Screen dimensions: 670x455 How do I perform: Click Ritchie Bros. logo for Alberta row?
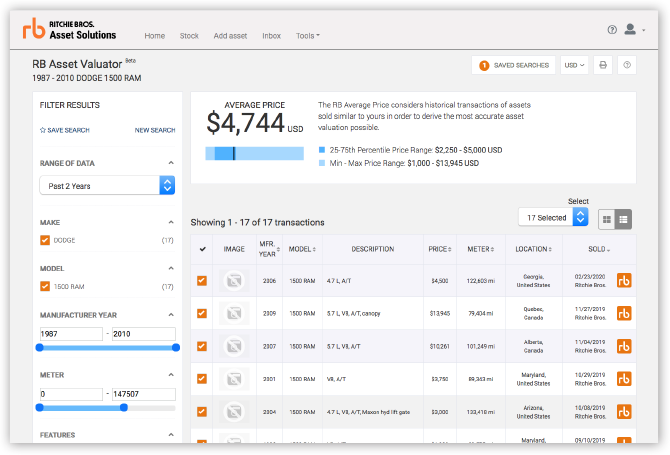(x=624, y=346)
